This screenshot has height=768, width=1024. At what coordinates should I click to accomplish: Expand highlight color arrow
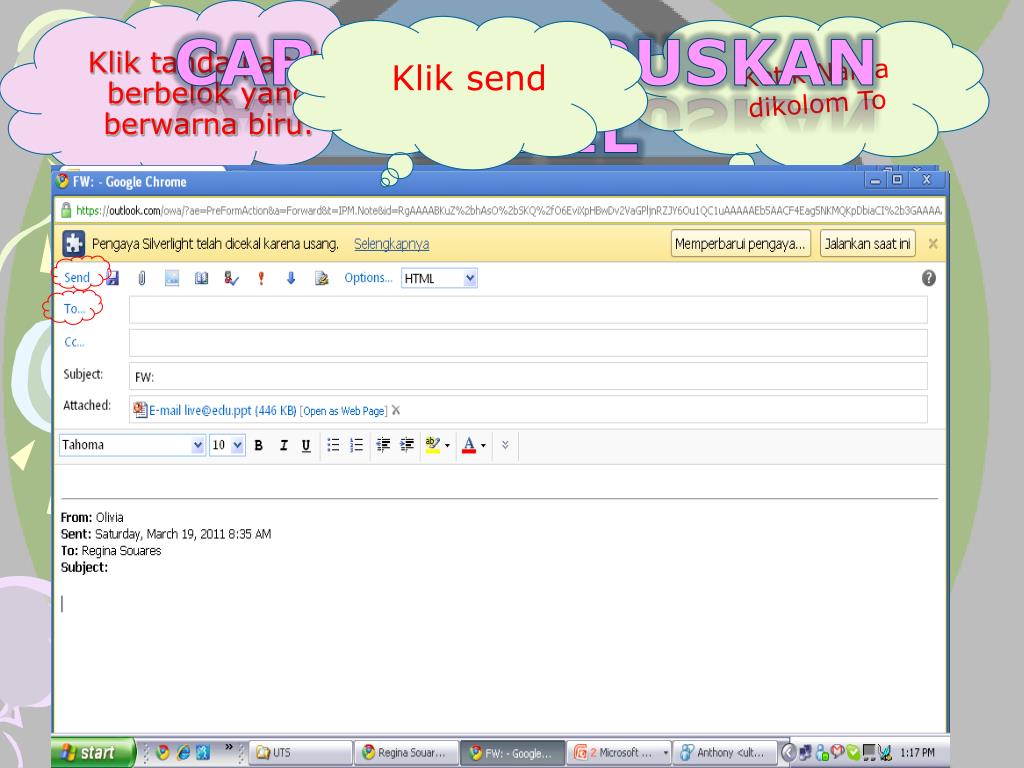pyautogui.click(x=447, y=446)
